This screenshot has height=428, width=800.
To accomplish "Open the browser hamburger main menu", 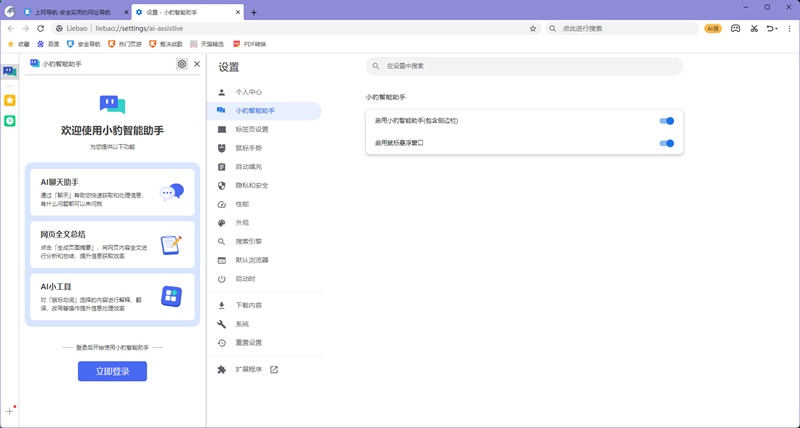I will click(x=790, y=29).
